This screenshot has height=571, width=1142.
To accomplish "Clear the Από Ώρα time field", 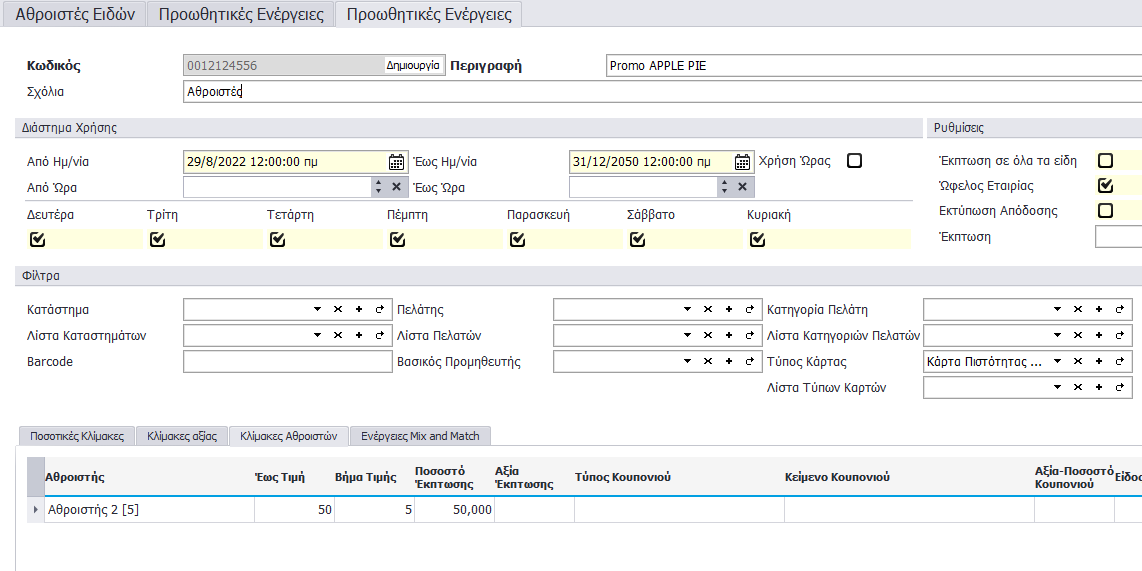I will (x=396, y=187).
